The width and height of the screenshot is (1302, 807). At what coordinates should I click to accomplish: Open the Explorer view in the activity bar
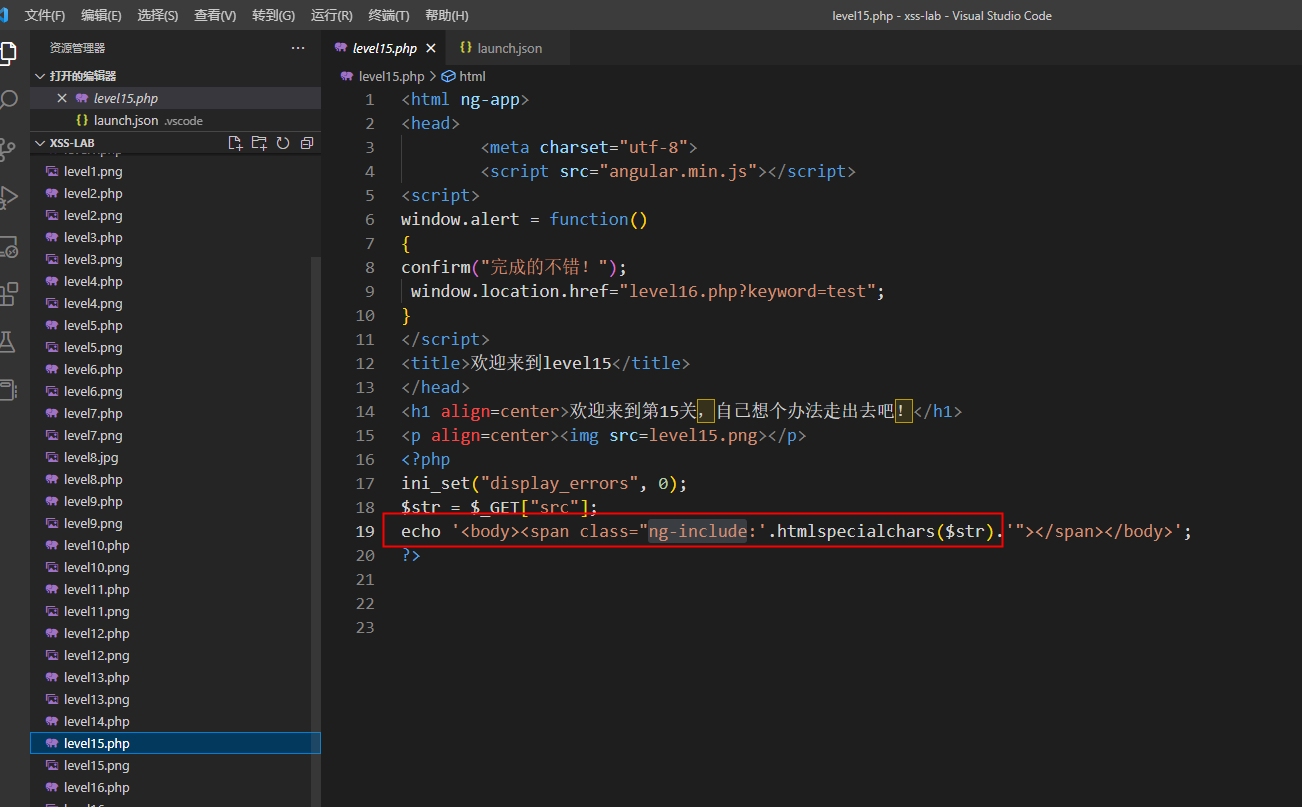[8, 52]
